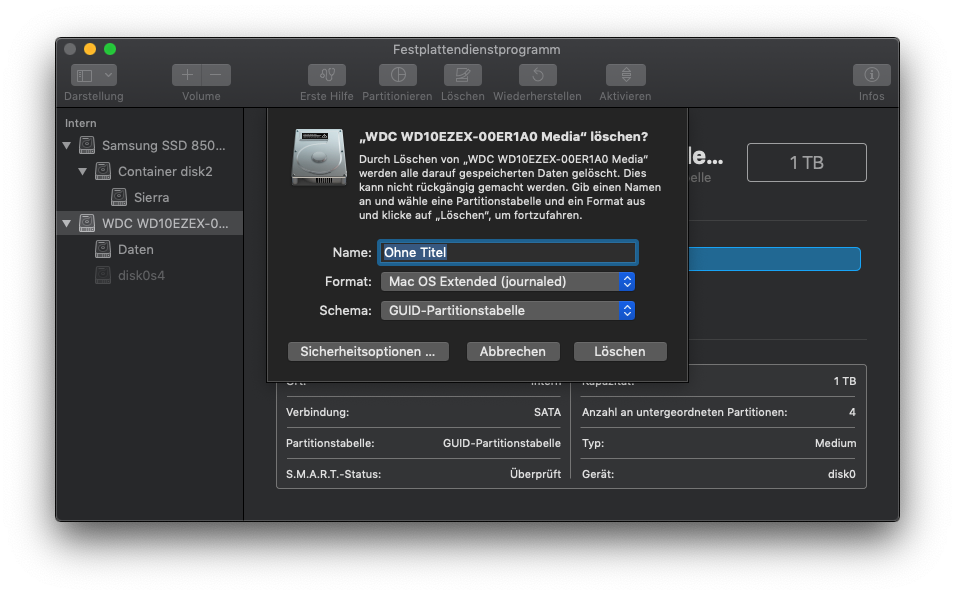
Task: Click the S.M.A.R.T.-Status label
Action: click(x=333, y=474)
